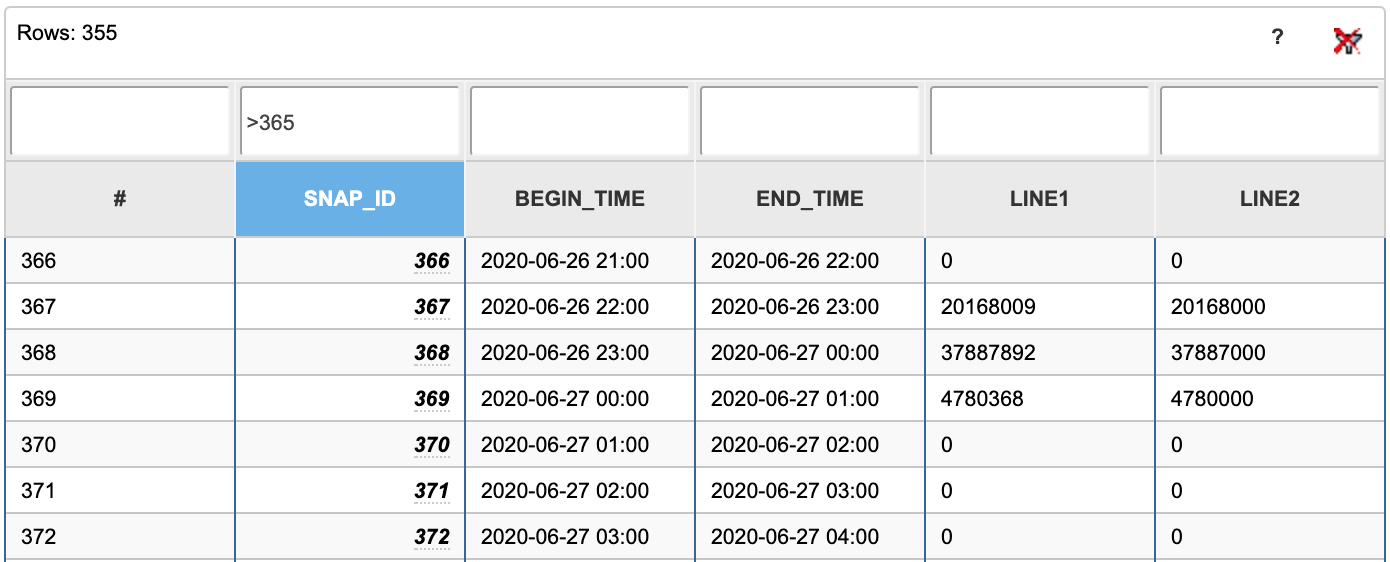The width and height of the screenshot is (1390, 562).
Task: Focus the SNAP_ID filter field containing >365
Action: click(x=350, y=122)
